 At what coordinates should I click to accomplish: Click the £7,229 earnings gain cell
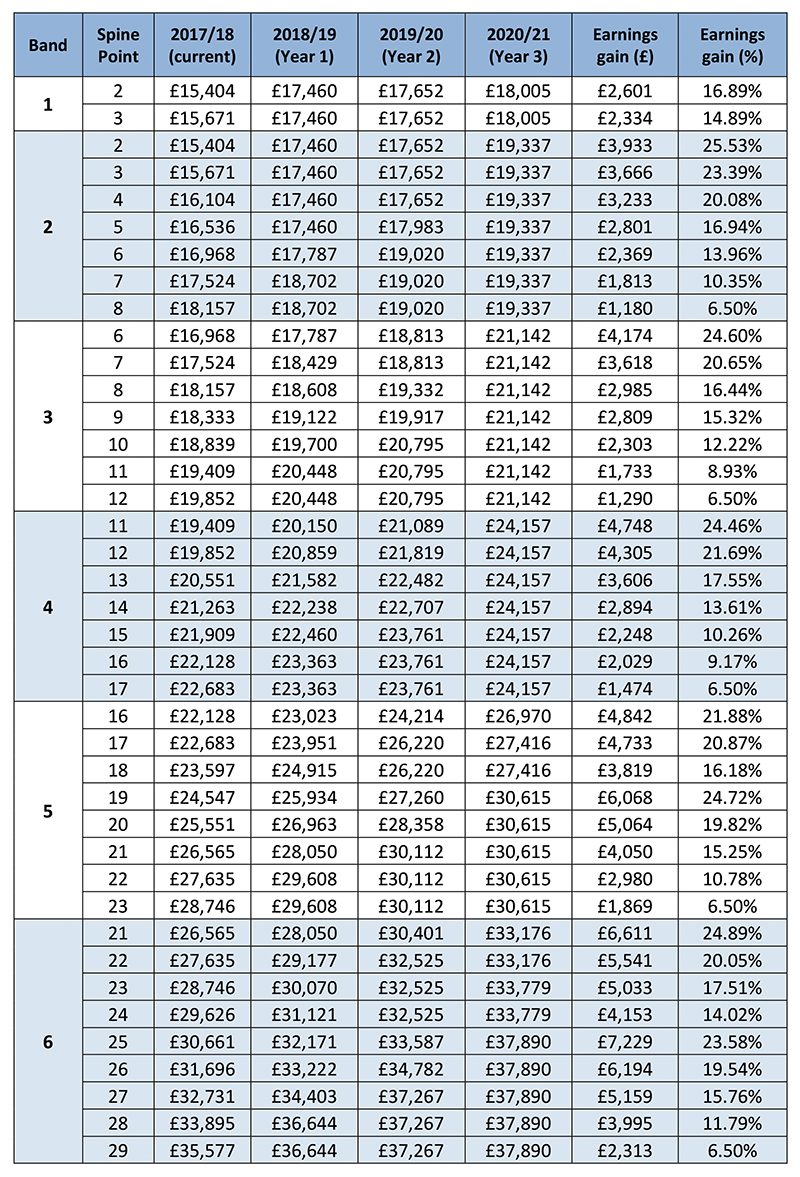(x=625, y=1041)
